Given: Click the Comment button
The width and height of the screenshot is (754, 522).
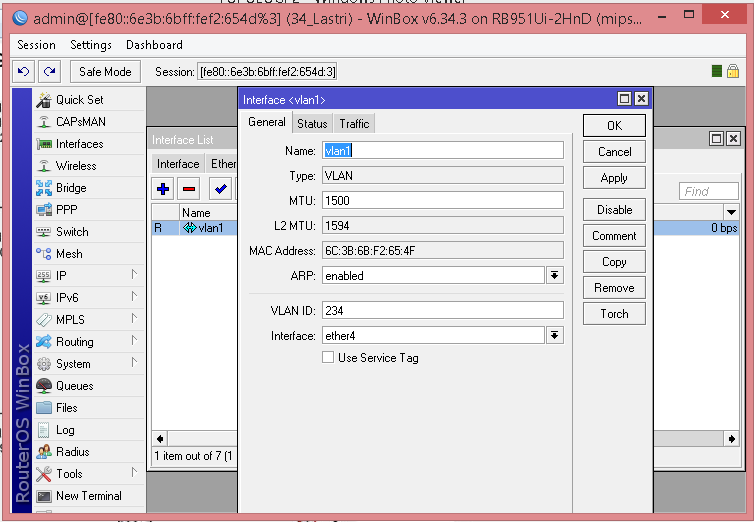Looking at the screenshot, I should click(614, 236).
